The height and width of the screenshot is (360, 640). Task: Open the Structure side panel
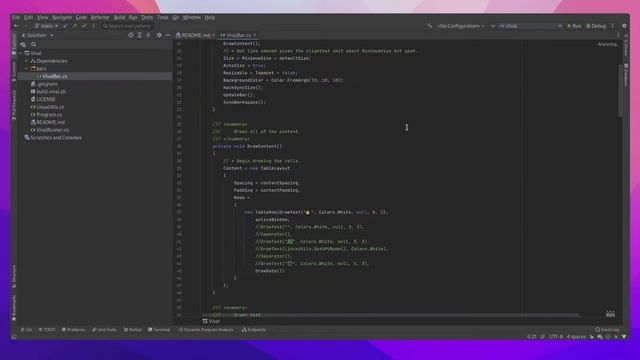point(14,276)
